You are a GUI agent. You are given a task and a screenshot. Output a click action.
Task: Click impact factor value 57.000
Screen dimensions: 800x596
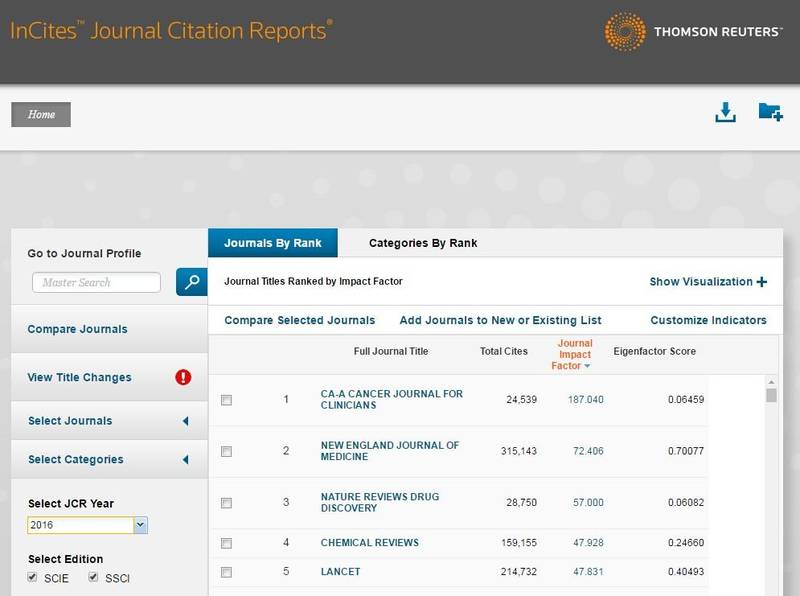point(588,503)
